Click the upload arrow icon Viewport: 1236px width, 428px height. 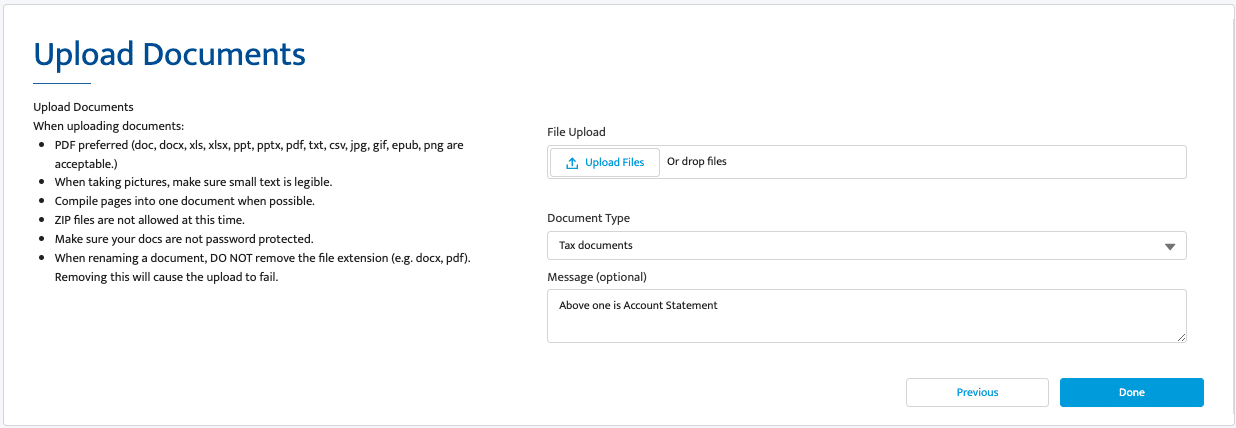[x=572, y=163]
